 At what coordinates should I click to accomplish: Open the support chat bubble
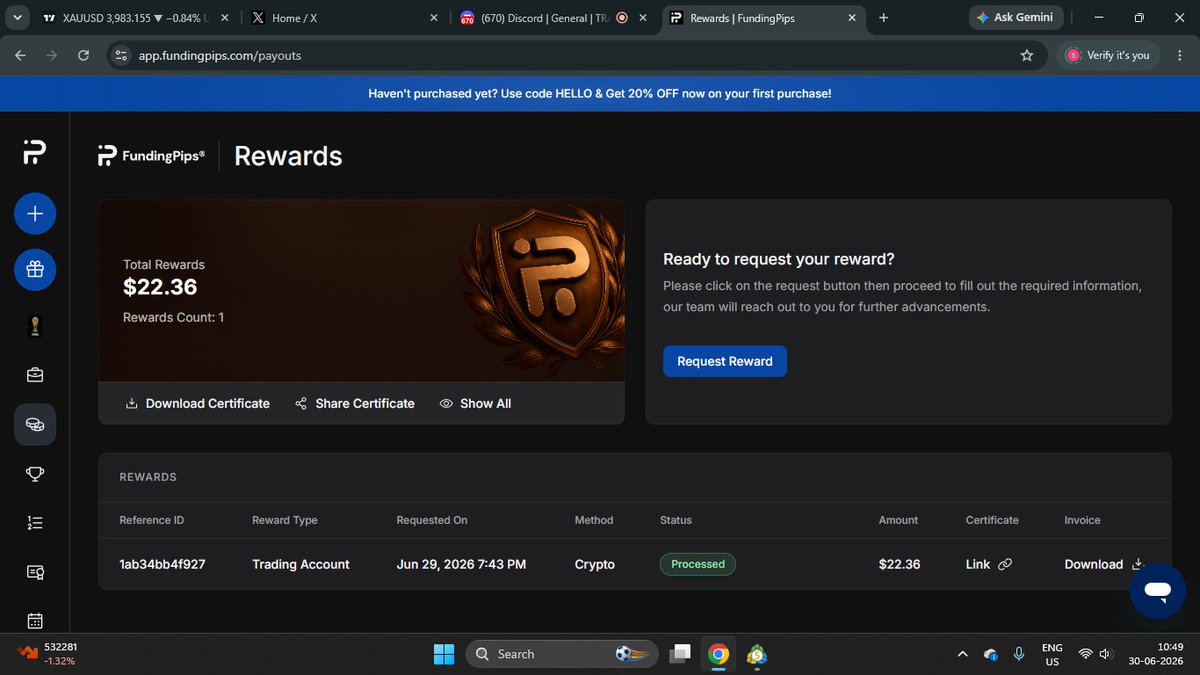(1157, 590)
